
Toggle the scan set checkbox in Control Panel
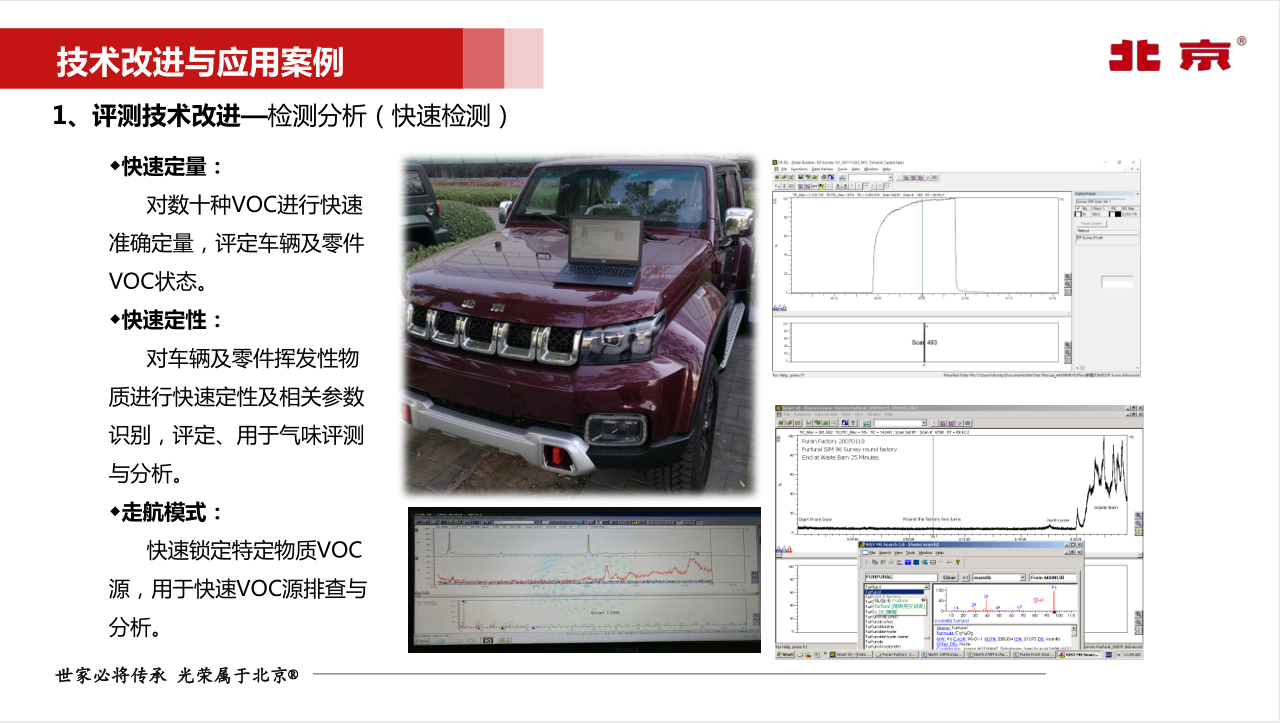coord(1077,208)
